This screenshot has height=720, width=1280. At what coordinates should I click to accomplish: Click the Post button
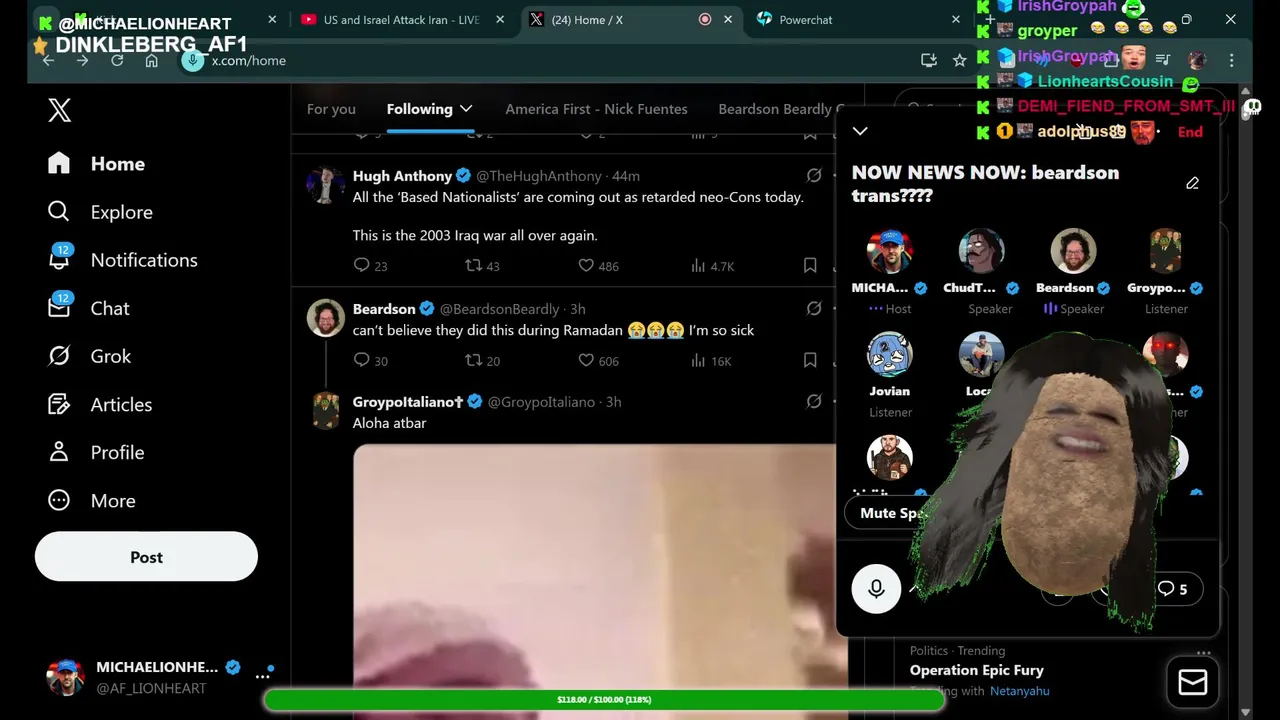146,557
